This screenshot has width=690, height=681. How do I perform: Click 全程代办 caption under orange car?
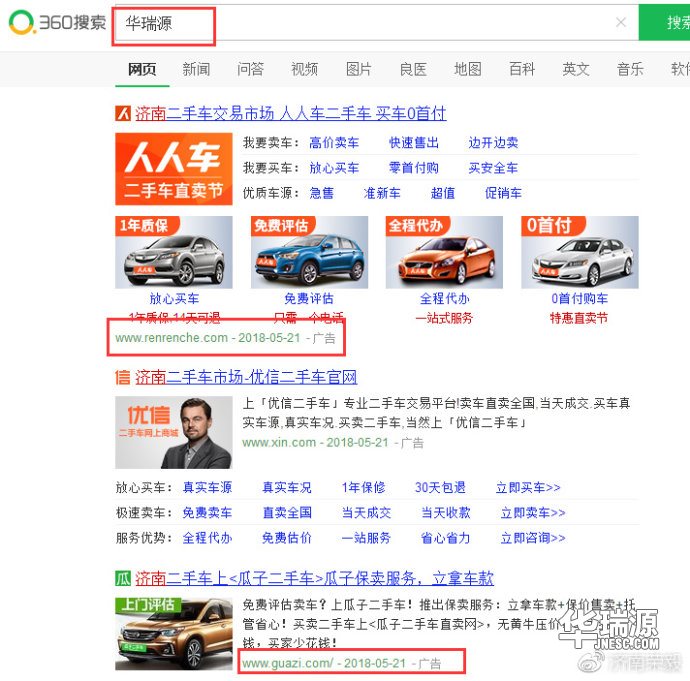coord(444,299)
